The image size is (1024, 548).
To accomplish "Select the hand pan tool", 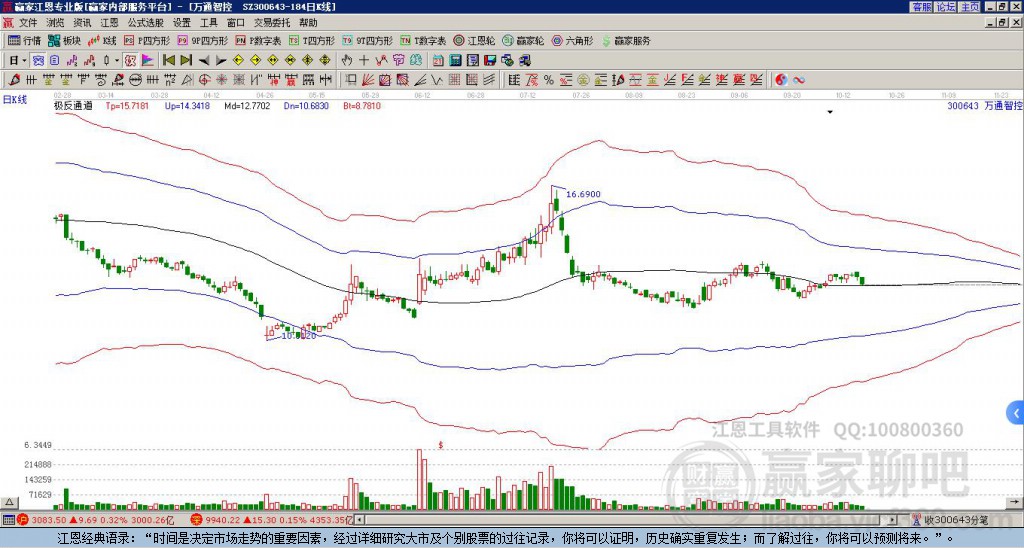I will tap(347, 61).
